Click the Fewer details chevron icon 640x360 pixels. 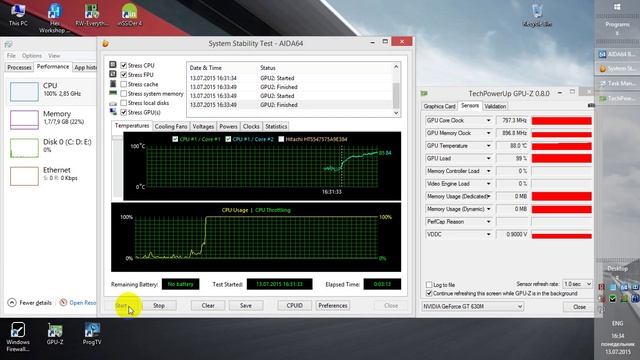[x=12, y=302]
